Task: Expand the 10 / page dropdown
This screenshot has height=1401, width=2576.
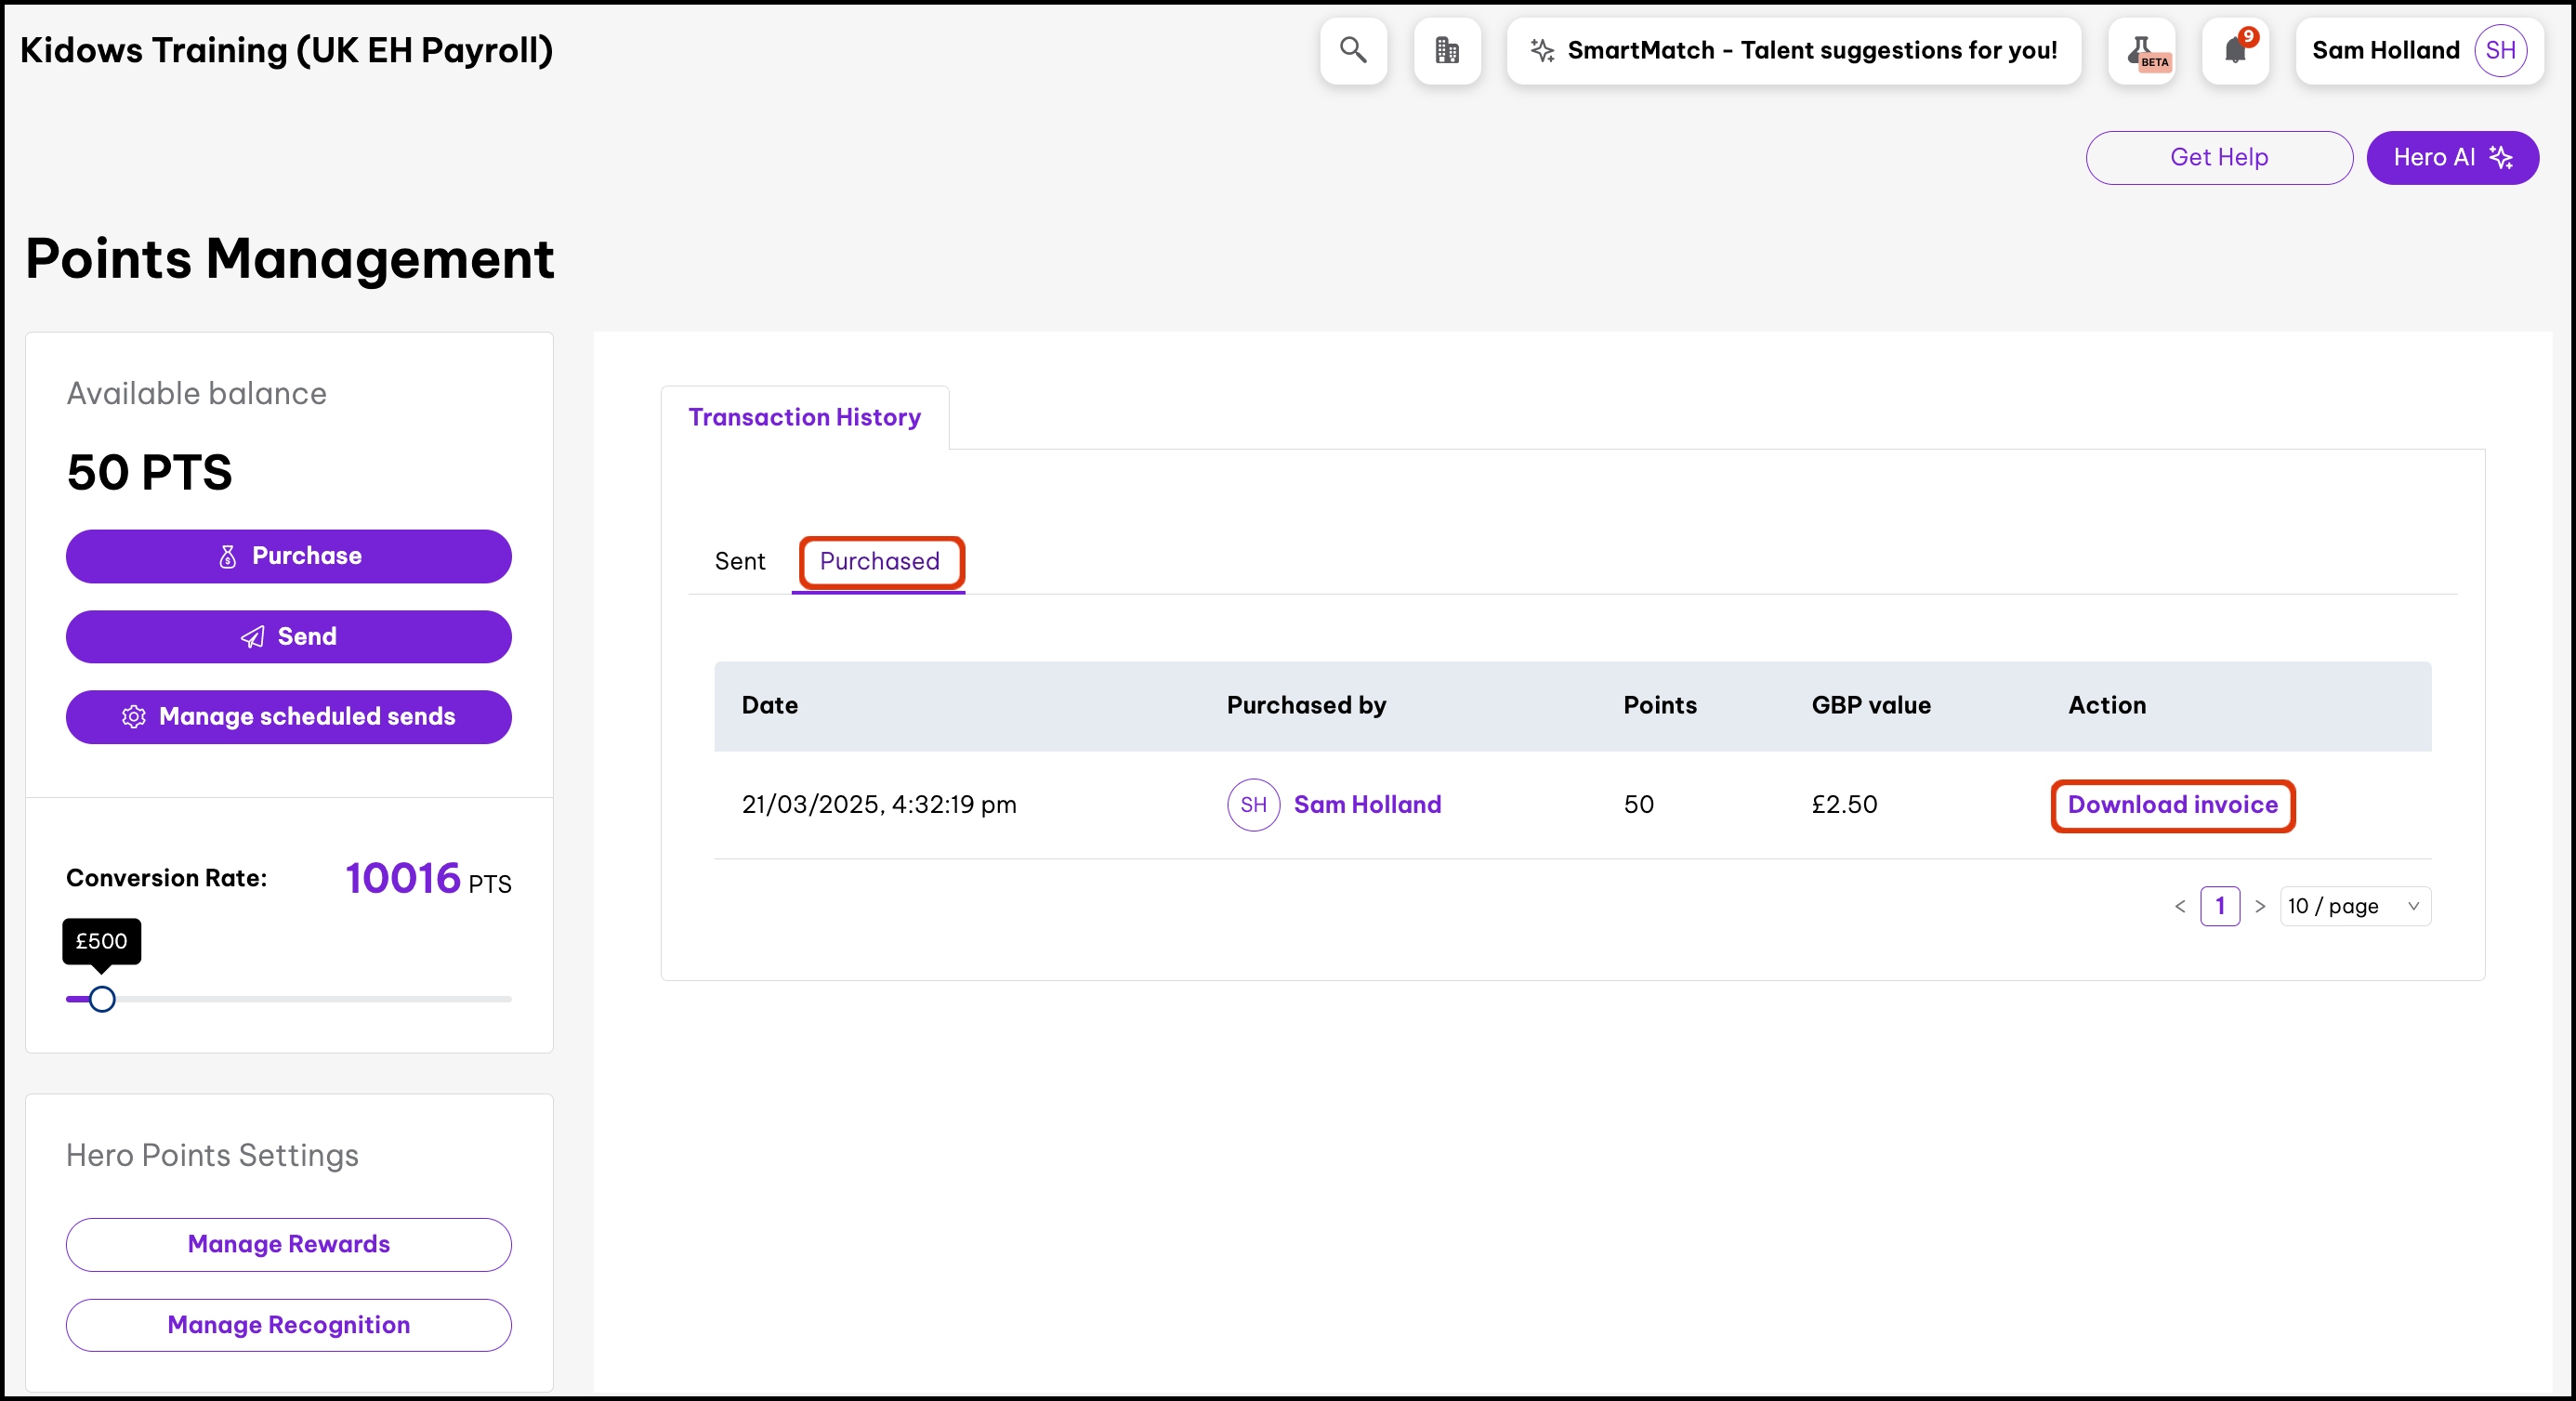Action: [2354, 906]
